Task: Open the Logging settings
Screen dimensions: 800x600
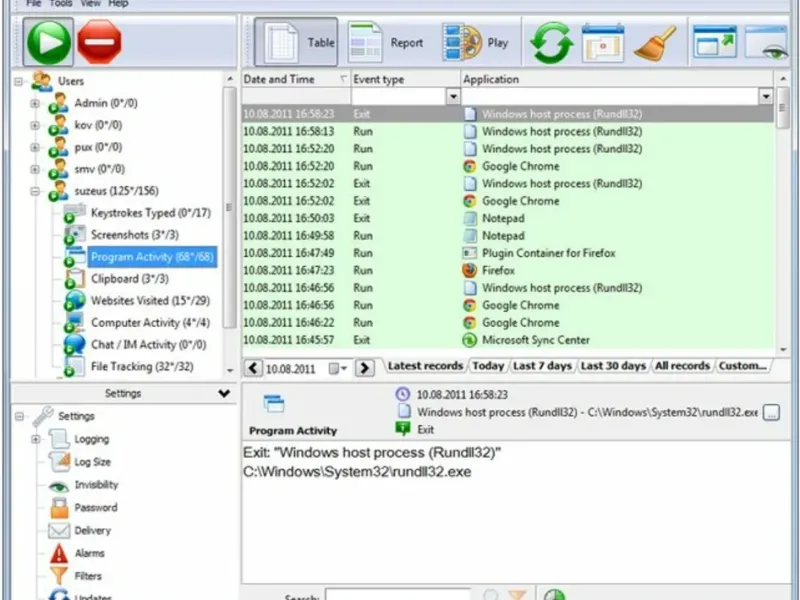Action: click(91, 439)
